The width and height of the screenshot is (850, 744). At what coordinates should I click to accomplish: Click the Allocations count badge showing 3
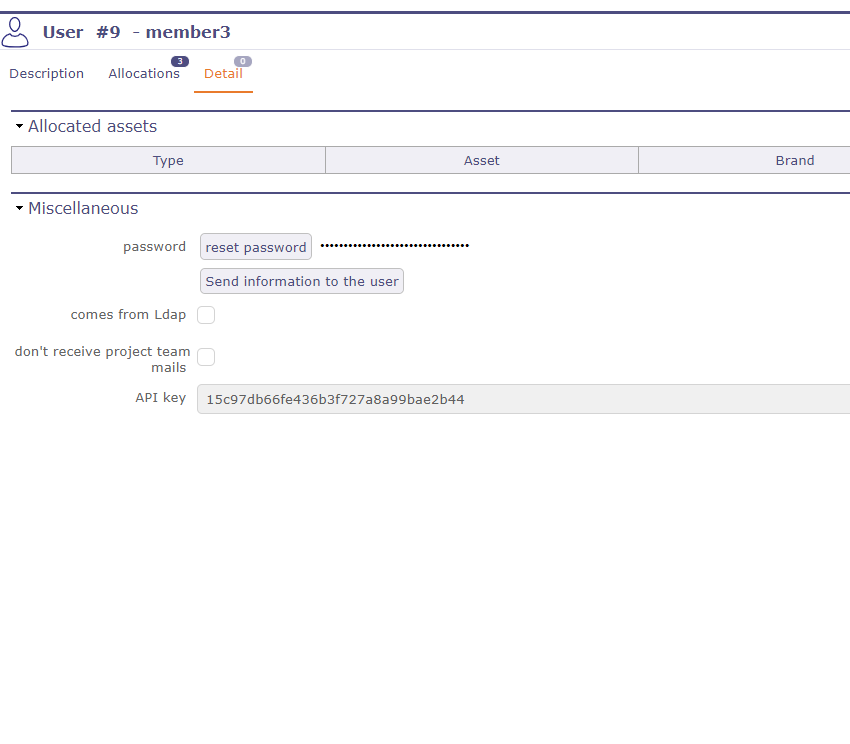180,61
